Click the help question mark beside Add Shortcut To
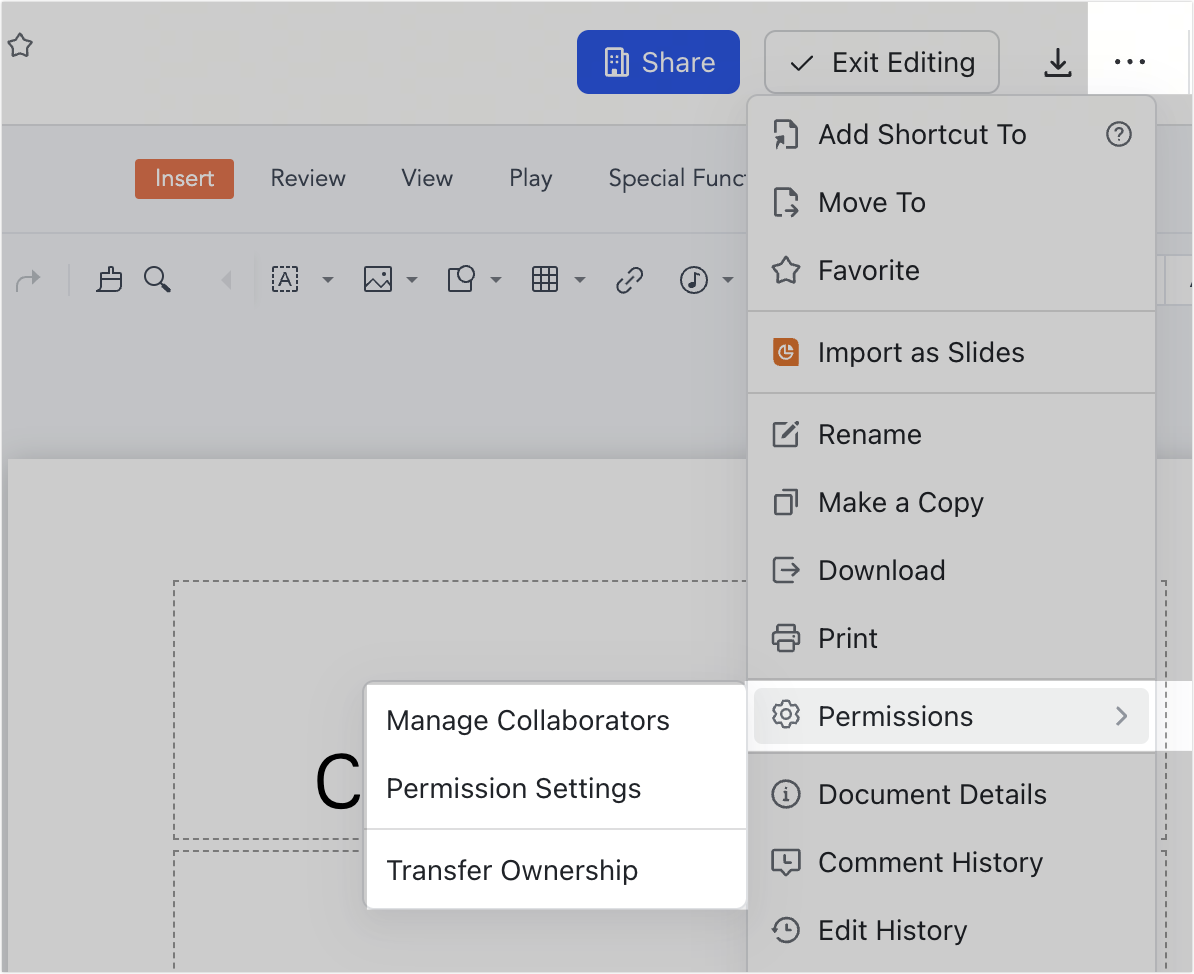 [1118, 135]
